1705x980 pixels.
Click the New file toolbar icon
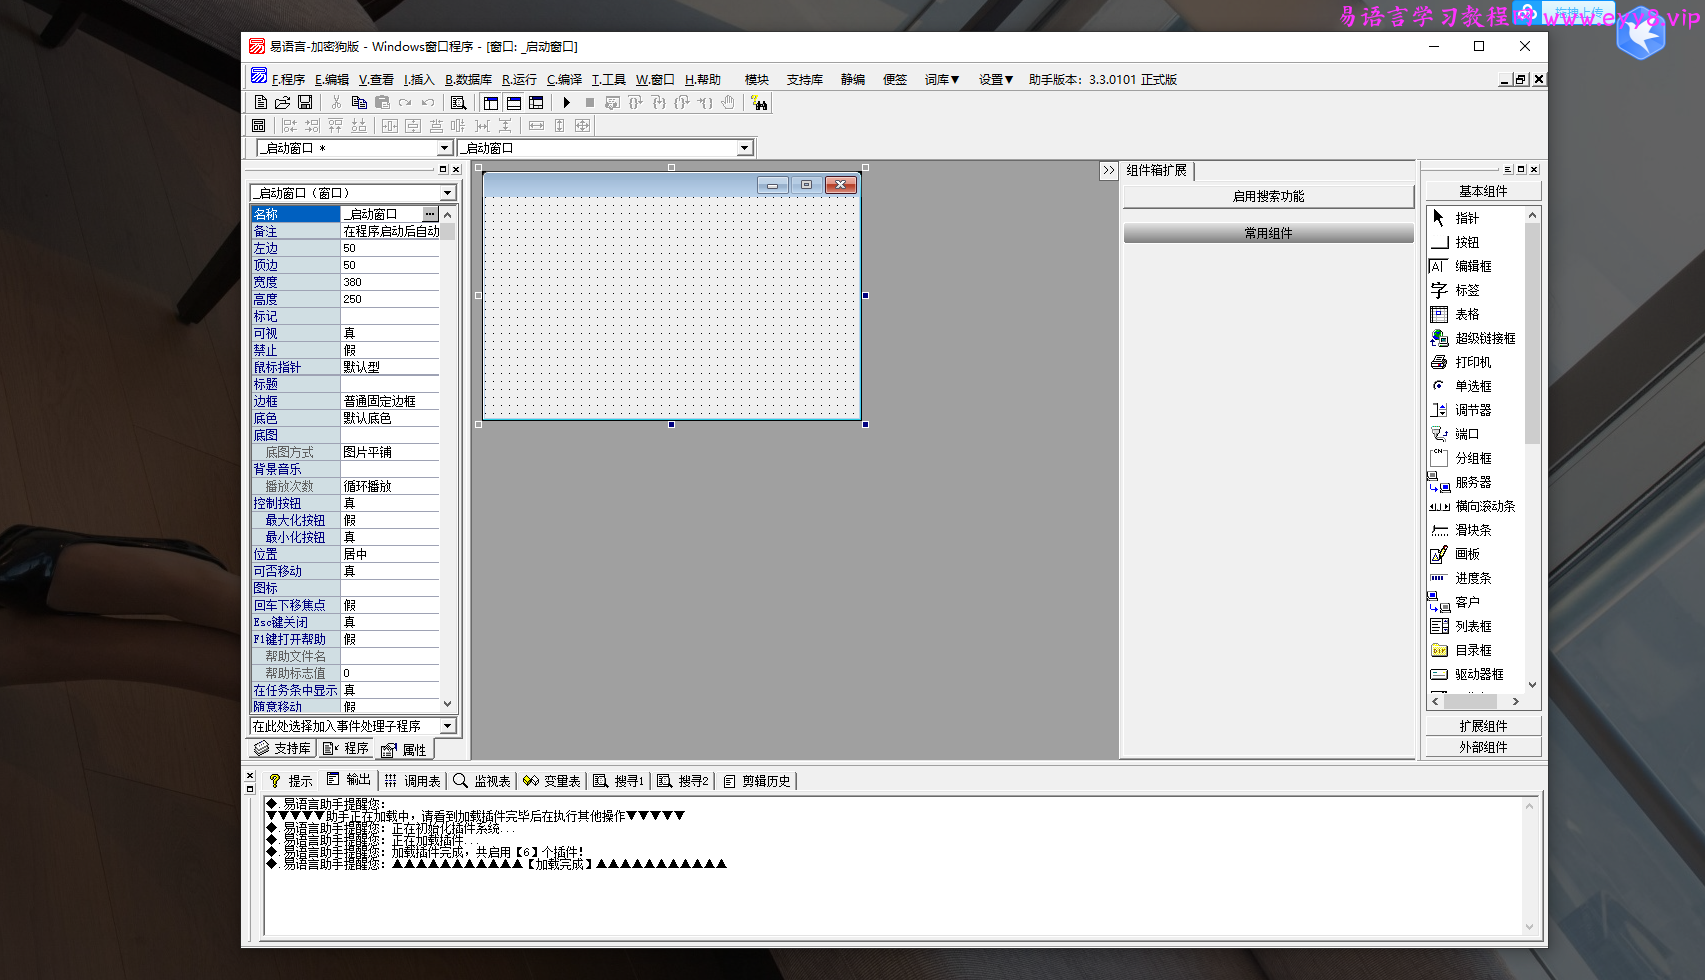260,103
